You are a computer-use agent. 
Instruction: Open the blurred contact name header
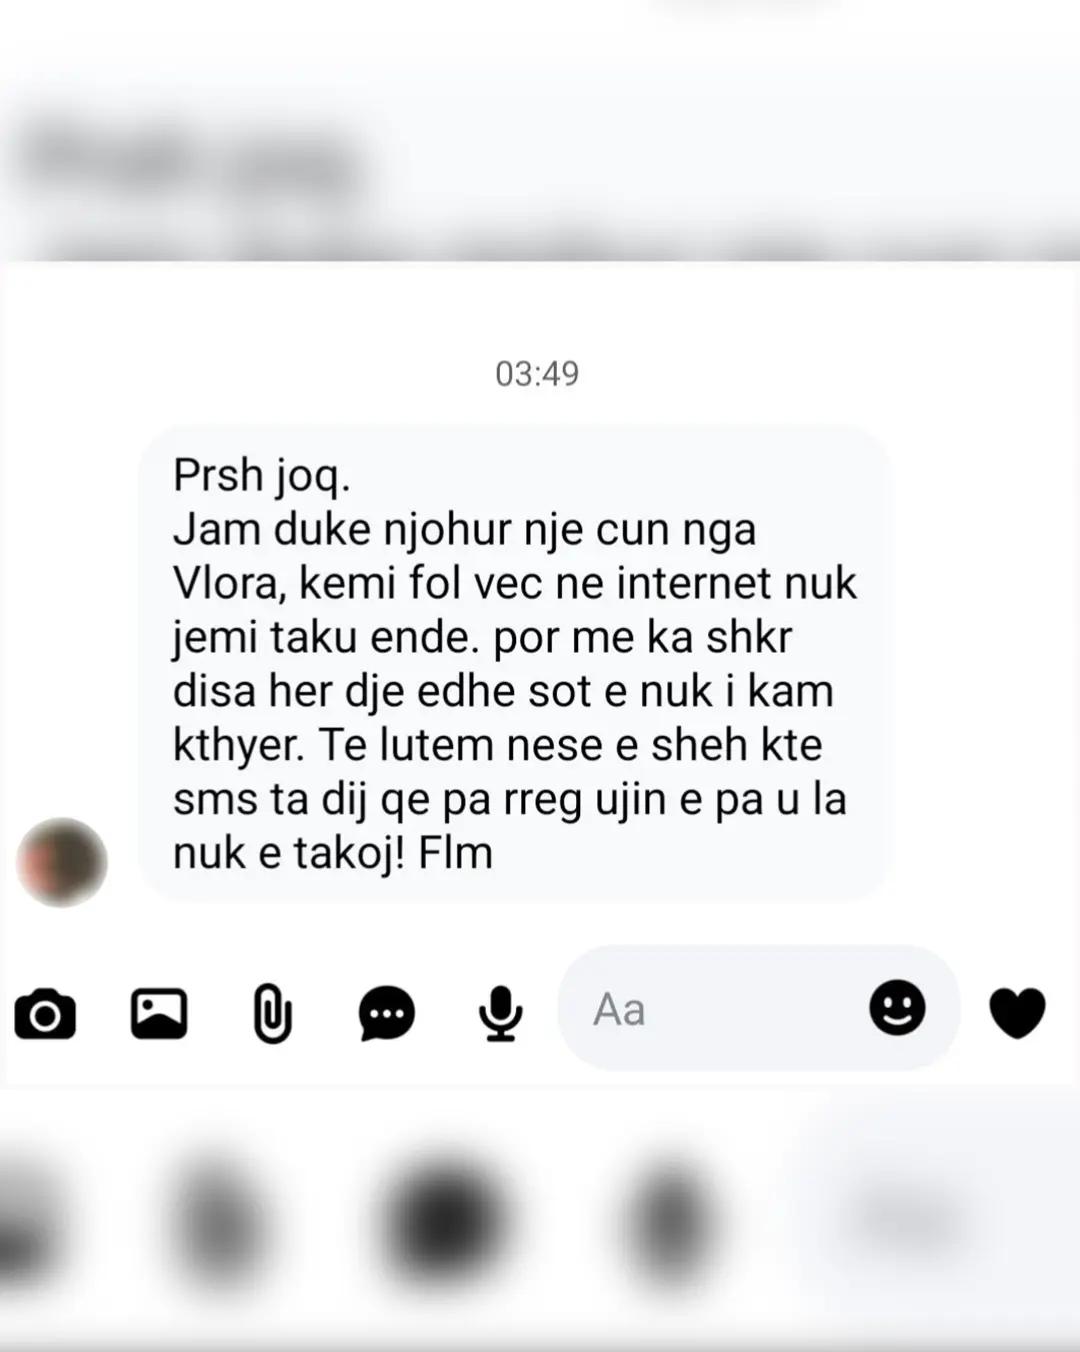point(190,160)
